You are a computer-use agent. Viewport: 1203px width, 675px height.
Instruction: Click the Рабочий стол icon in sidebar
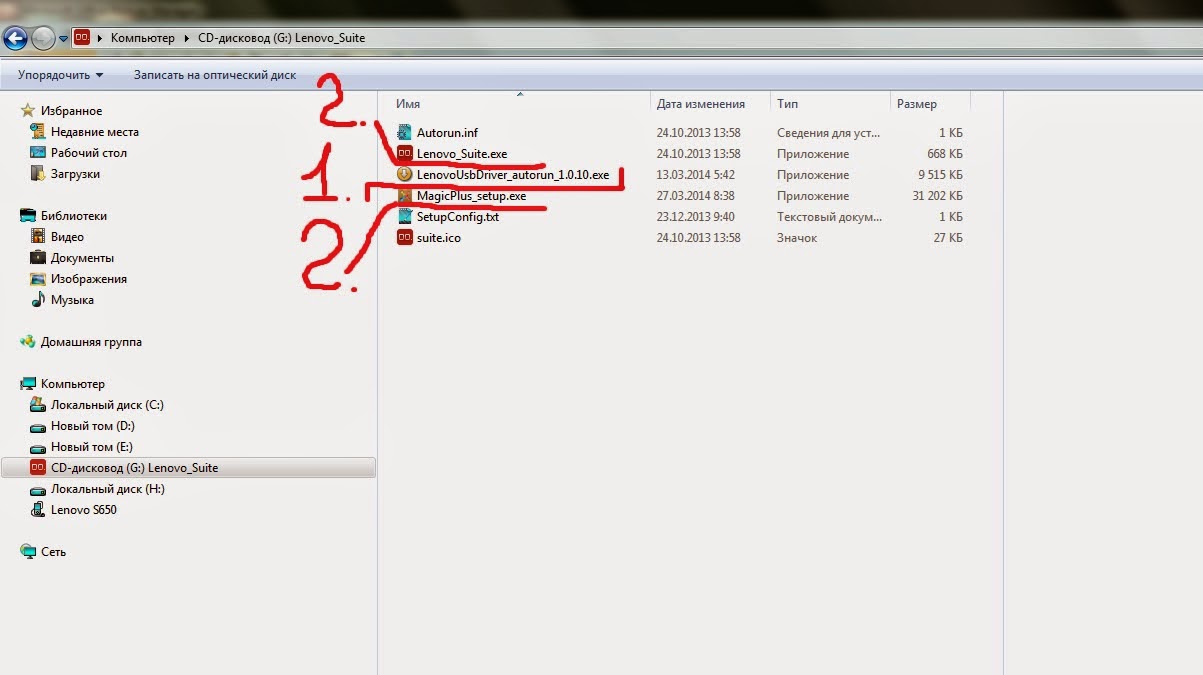[x=38, y=153]
